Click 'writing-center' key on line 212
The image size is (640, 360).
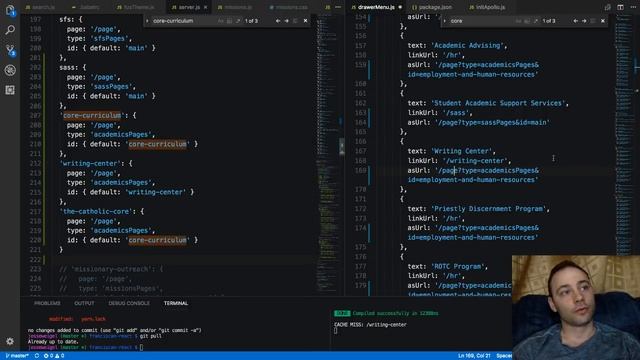pos(90,164)
